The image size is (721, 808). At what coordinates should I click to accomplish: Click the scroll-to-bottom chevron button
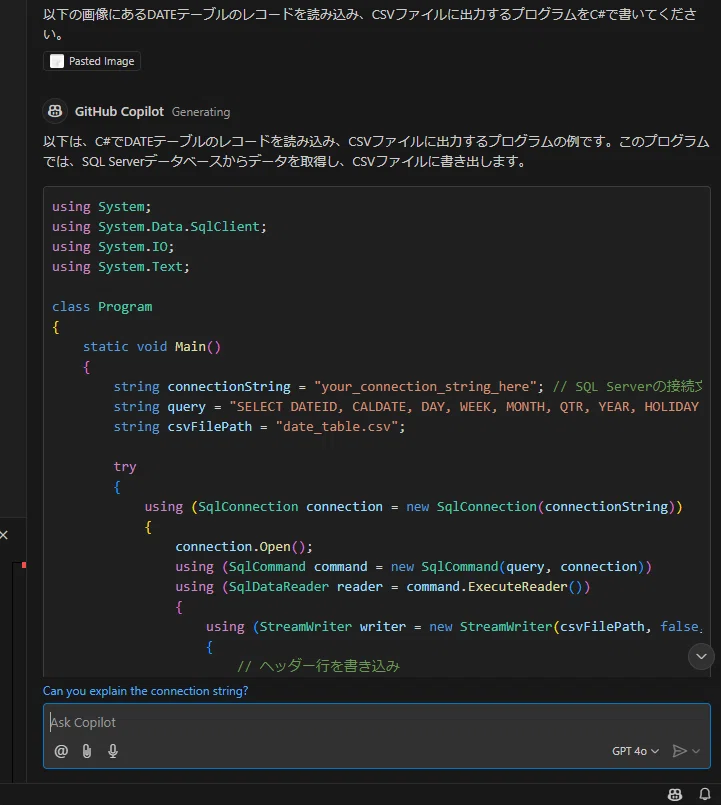pos(701,656)
